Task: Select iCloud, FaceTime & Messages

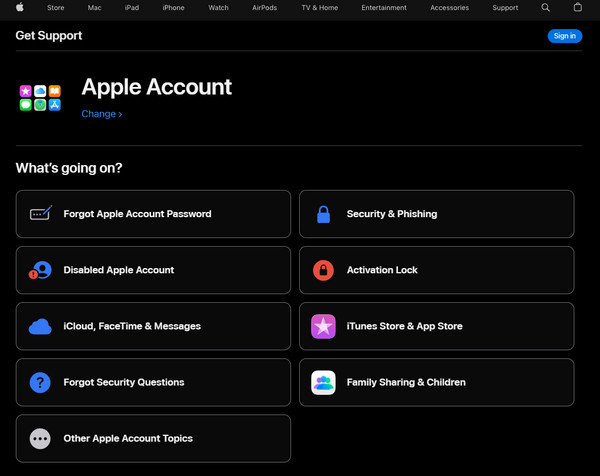Action: pyautogui.click(x=153, y=326)
